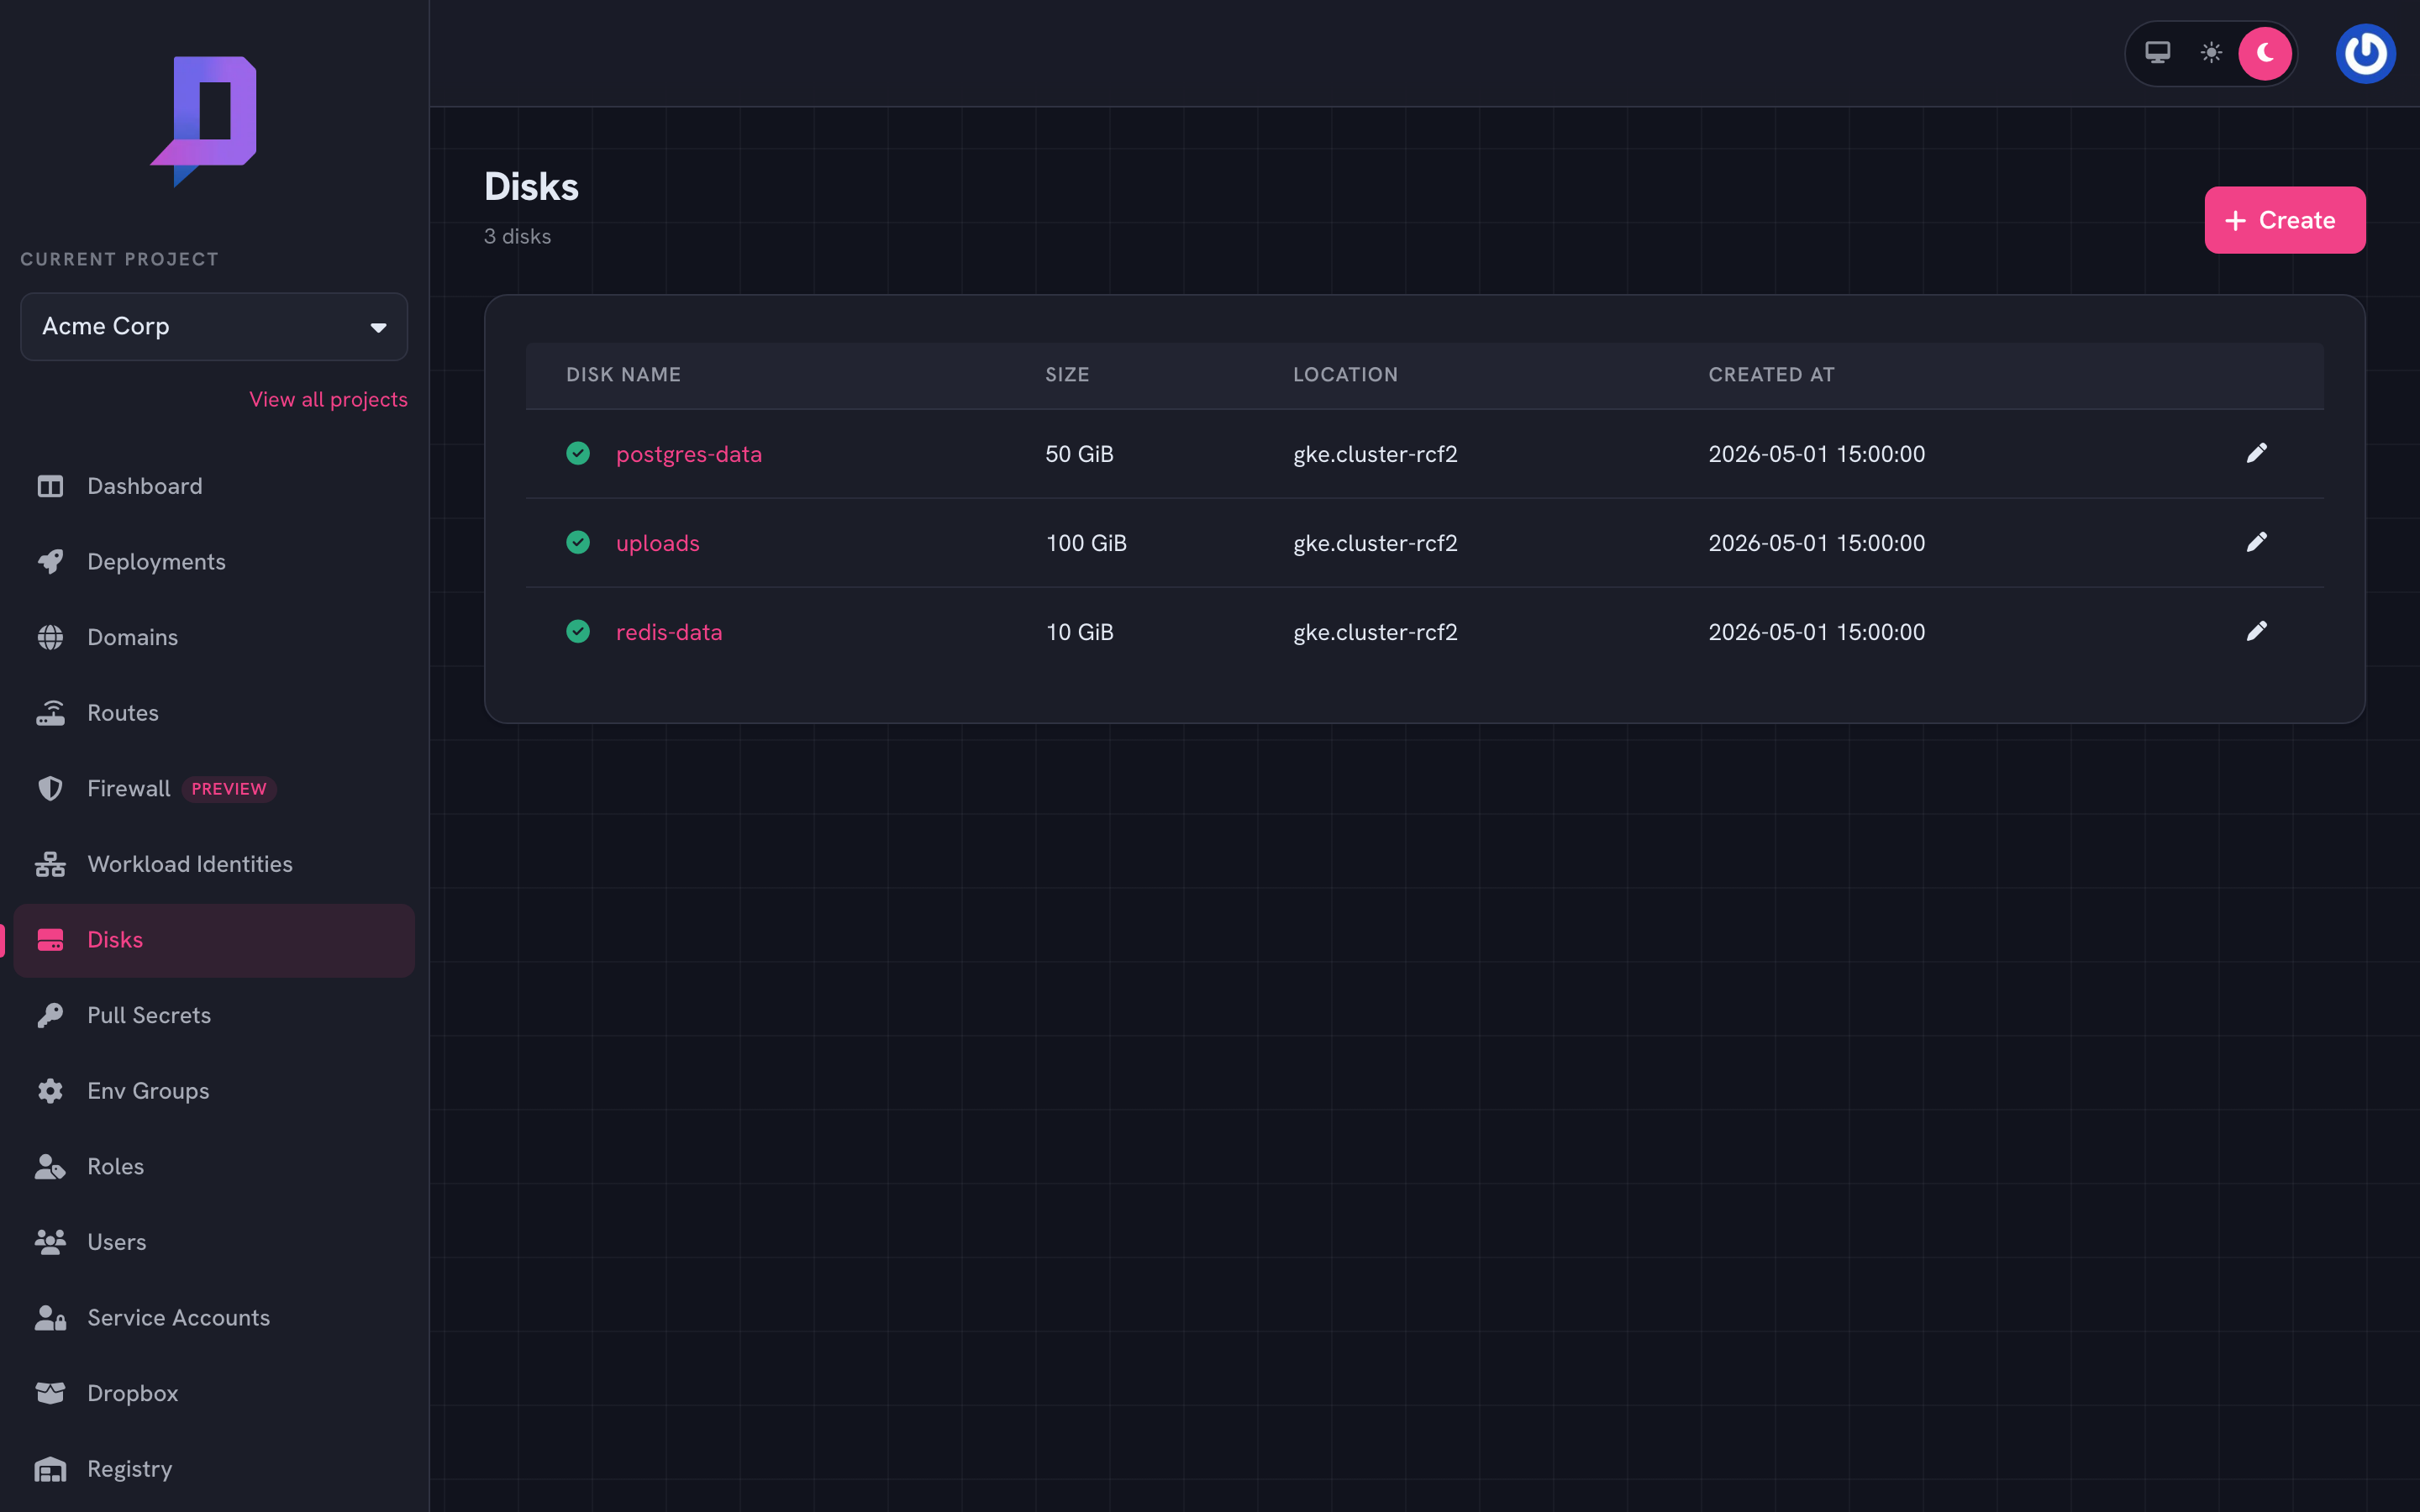Click redis-data row created timestamp
This screenshot has width=2420, height=1512.
tap(1816, 632)
